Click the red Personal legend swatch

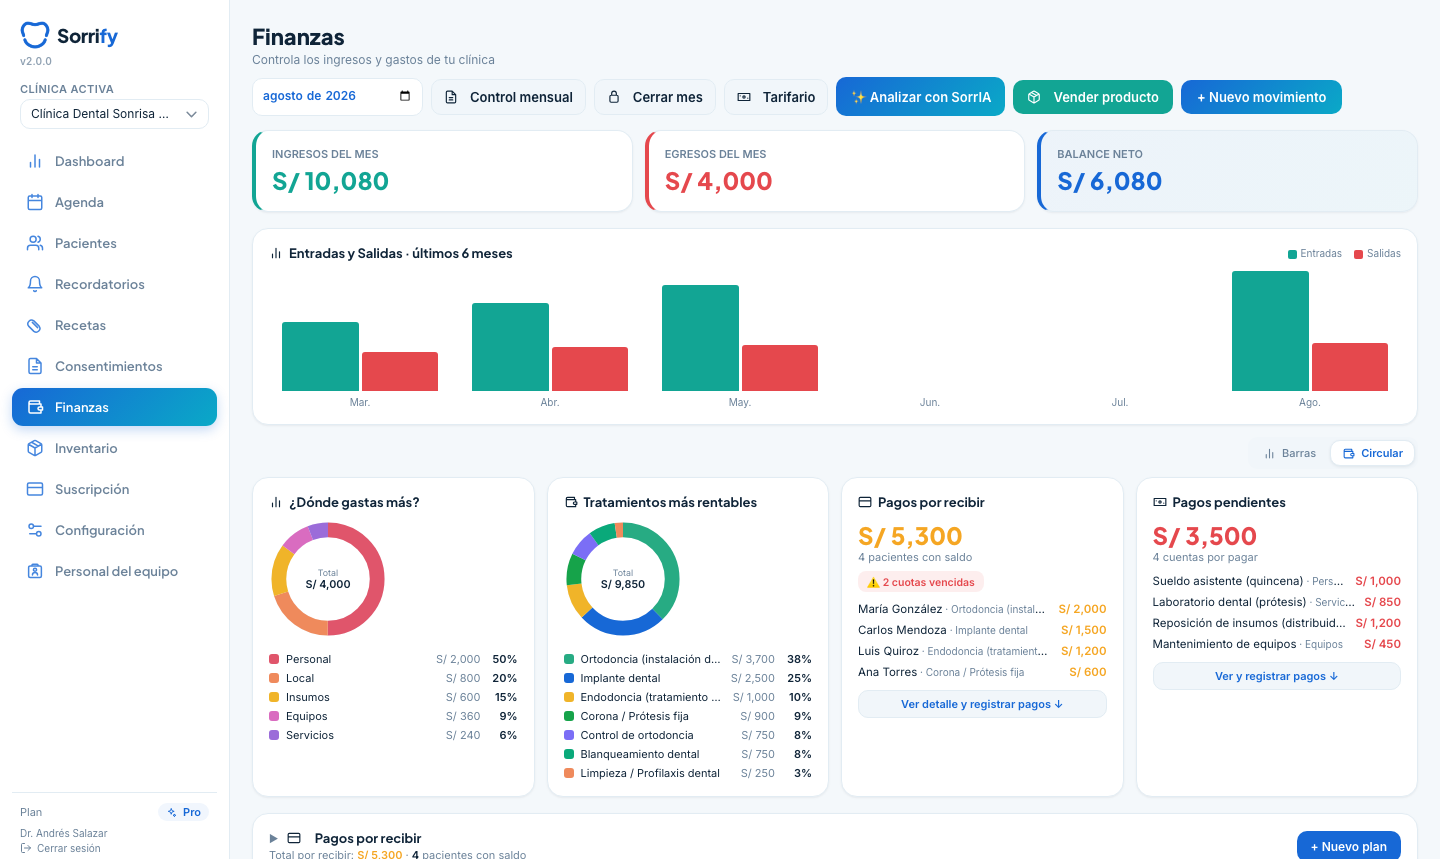pos(274,659)
